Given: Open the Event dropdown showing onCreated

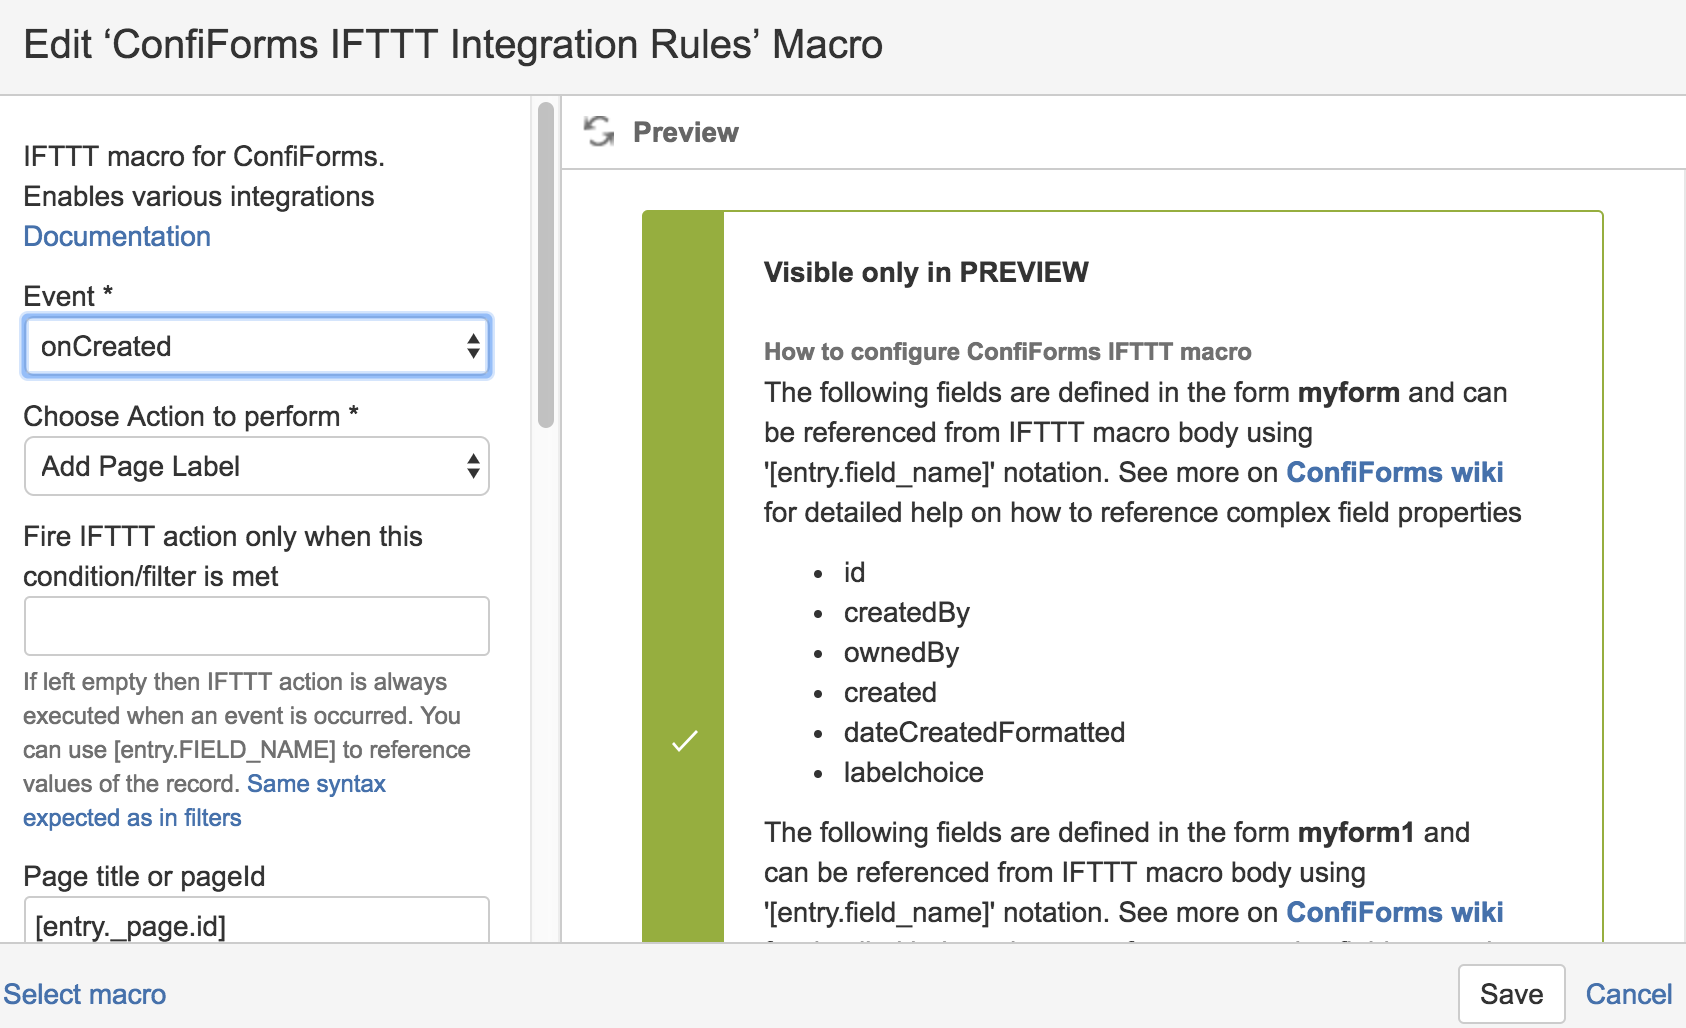Looking at the screenshot, I should tap(257, 346).
